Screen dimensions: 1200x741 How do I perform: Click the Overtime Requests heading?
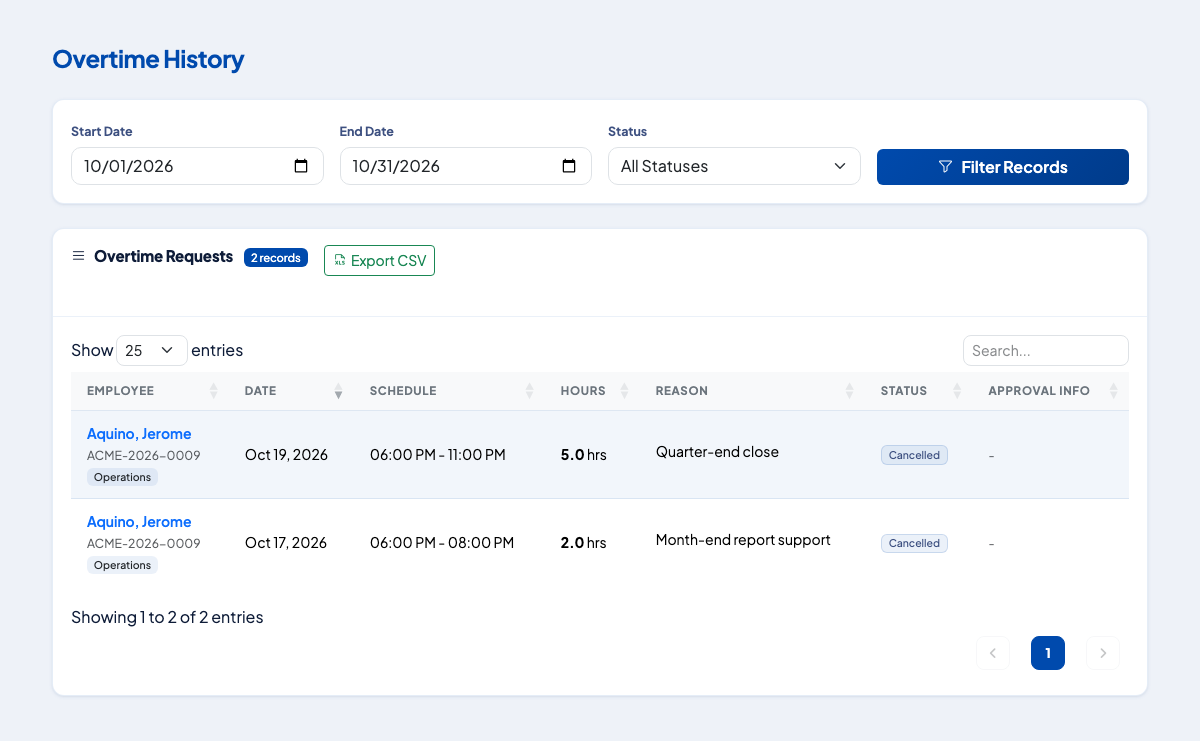163,256
